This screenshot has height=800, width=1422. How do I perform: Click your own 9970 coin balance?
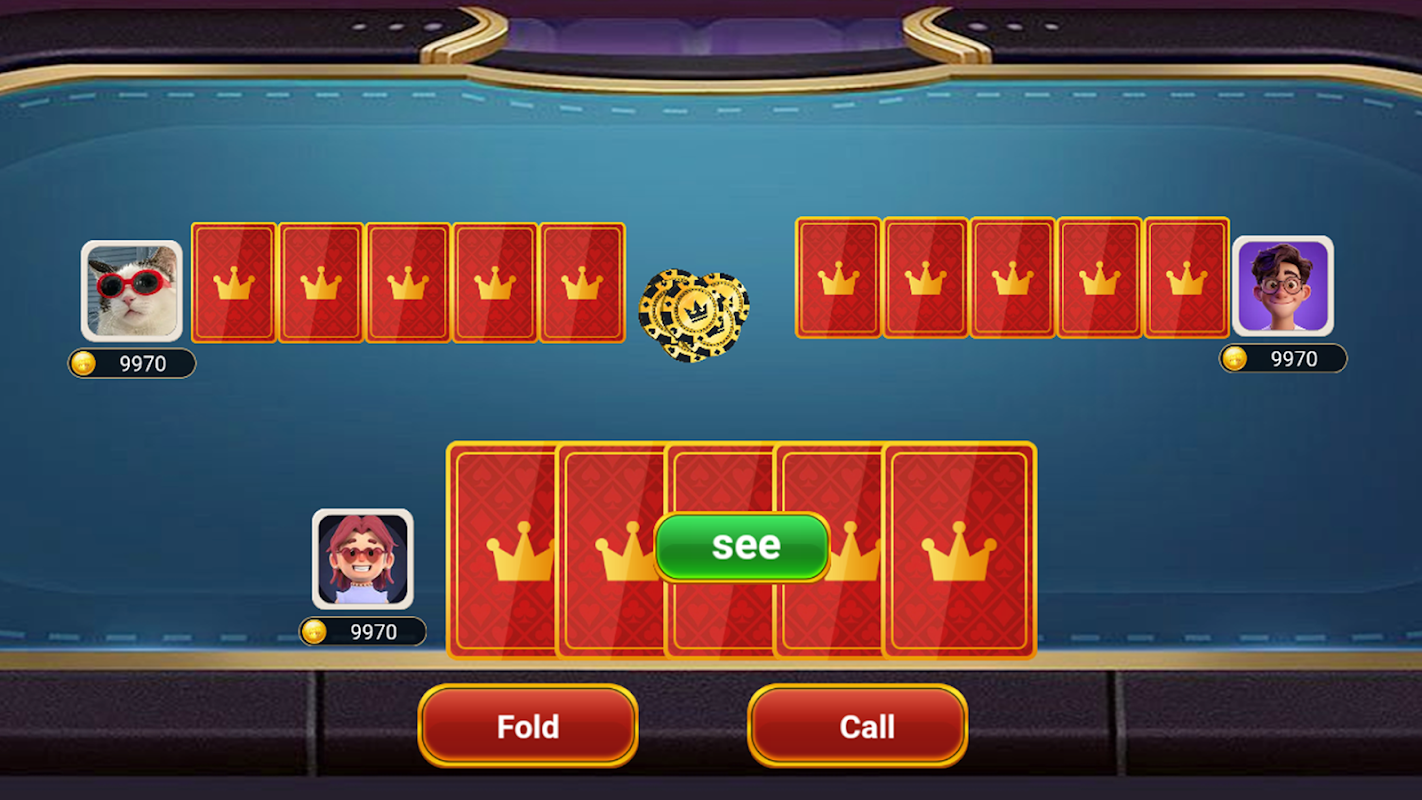click(373, 632)
